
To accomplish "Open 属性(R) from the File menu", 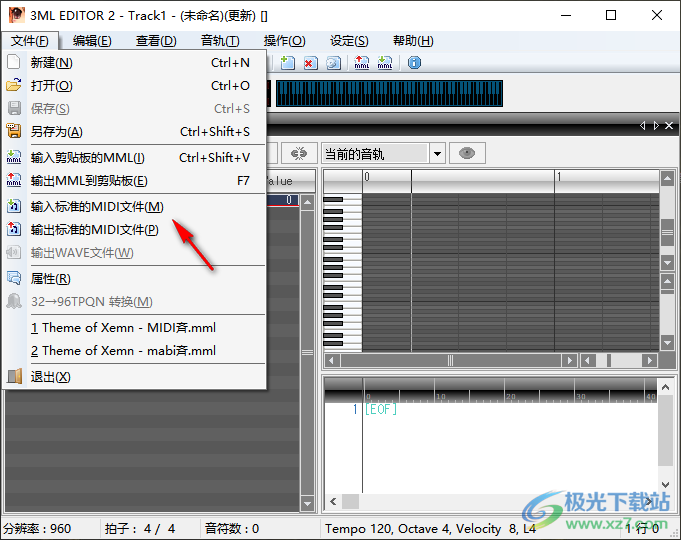I will click(135, 279).
